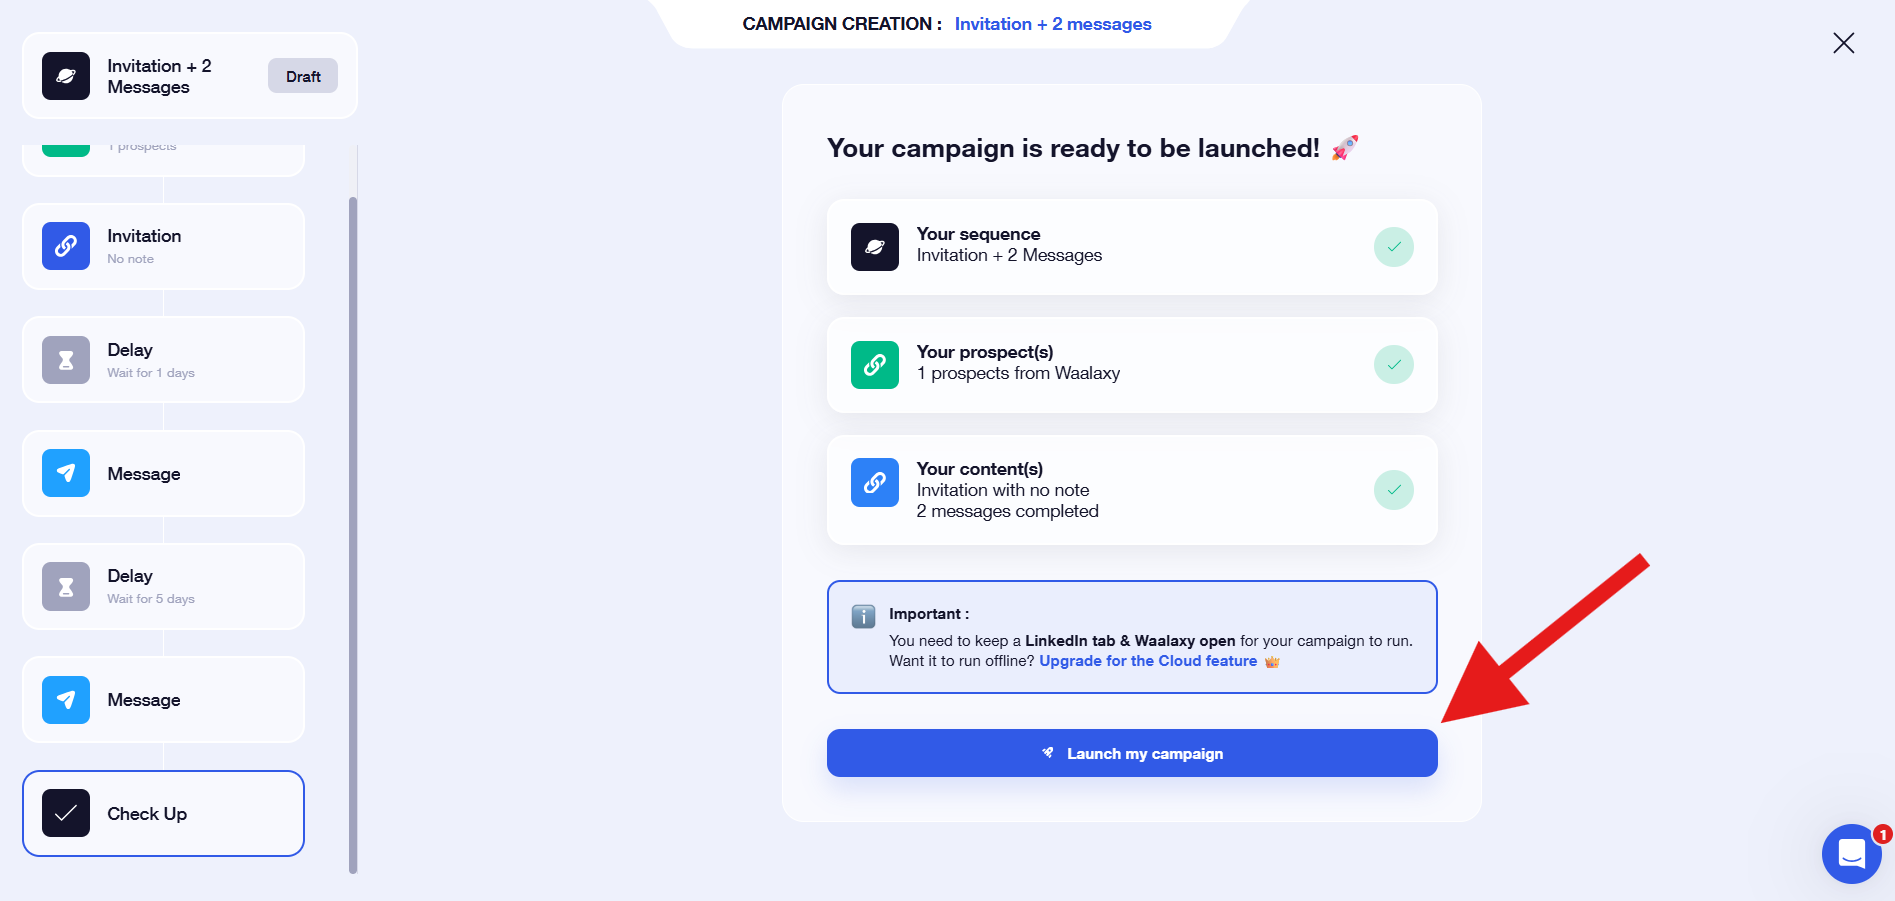Viewport: 1895px width, 901px height.
Task: Click the green checkmark next to Your content(s)
Action: click(x=1394, y=490)
